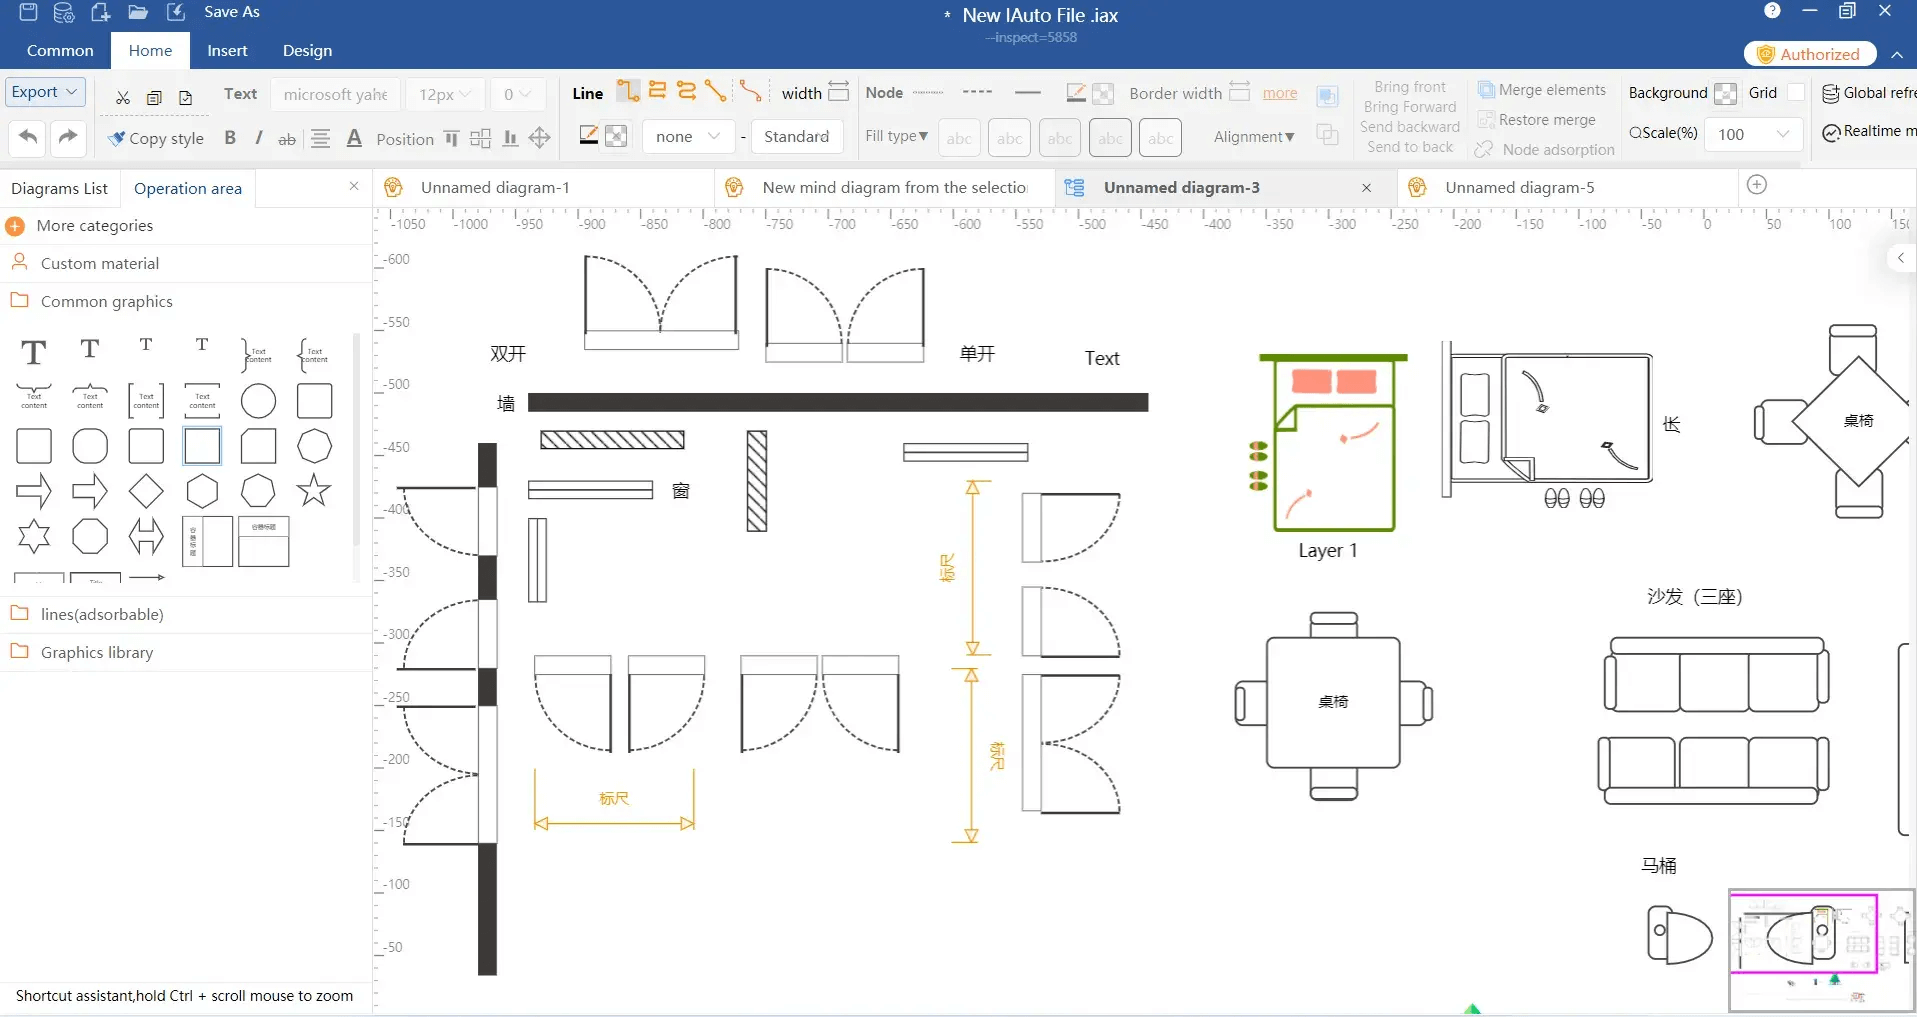Select the solid node line style
The image size is (1917, 1017).
tap(1028, 92)
